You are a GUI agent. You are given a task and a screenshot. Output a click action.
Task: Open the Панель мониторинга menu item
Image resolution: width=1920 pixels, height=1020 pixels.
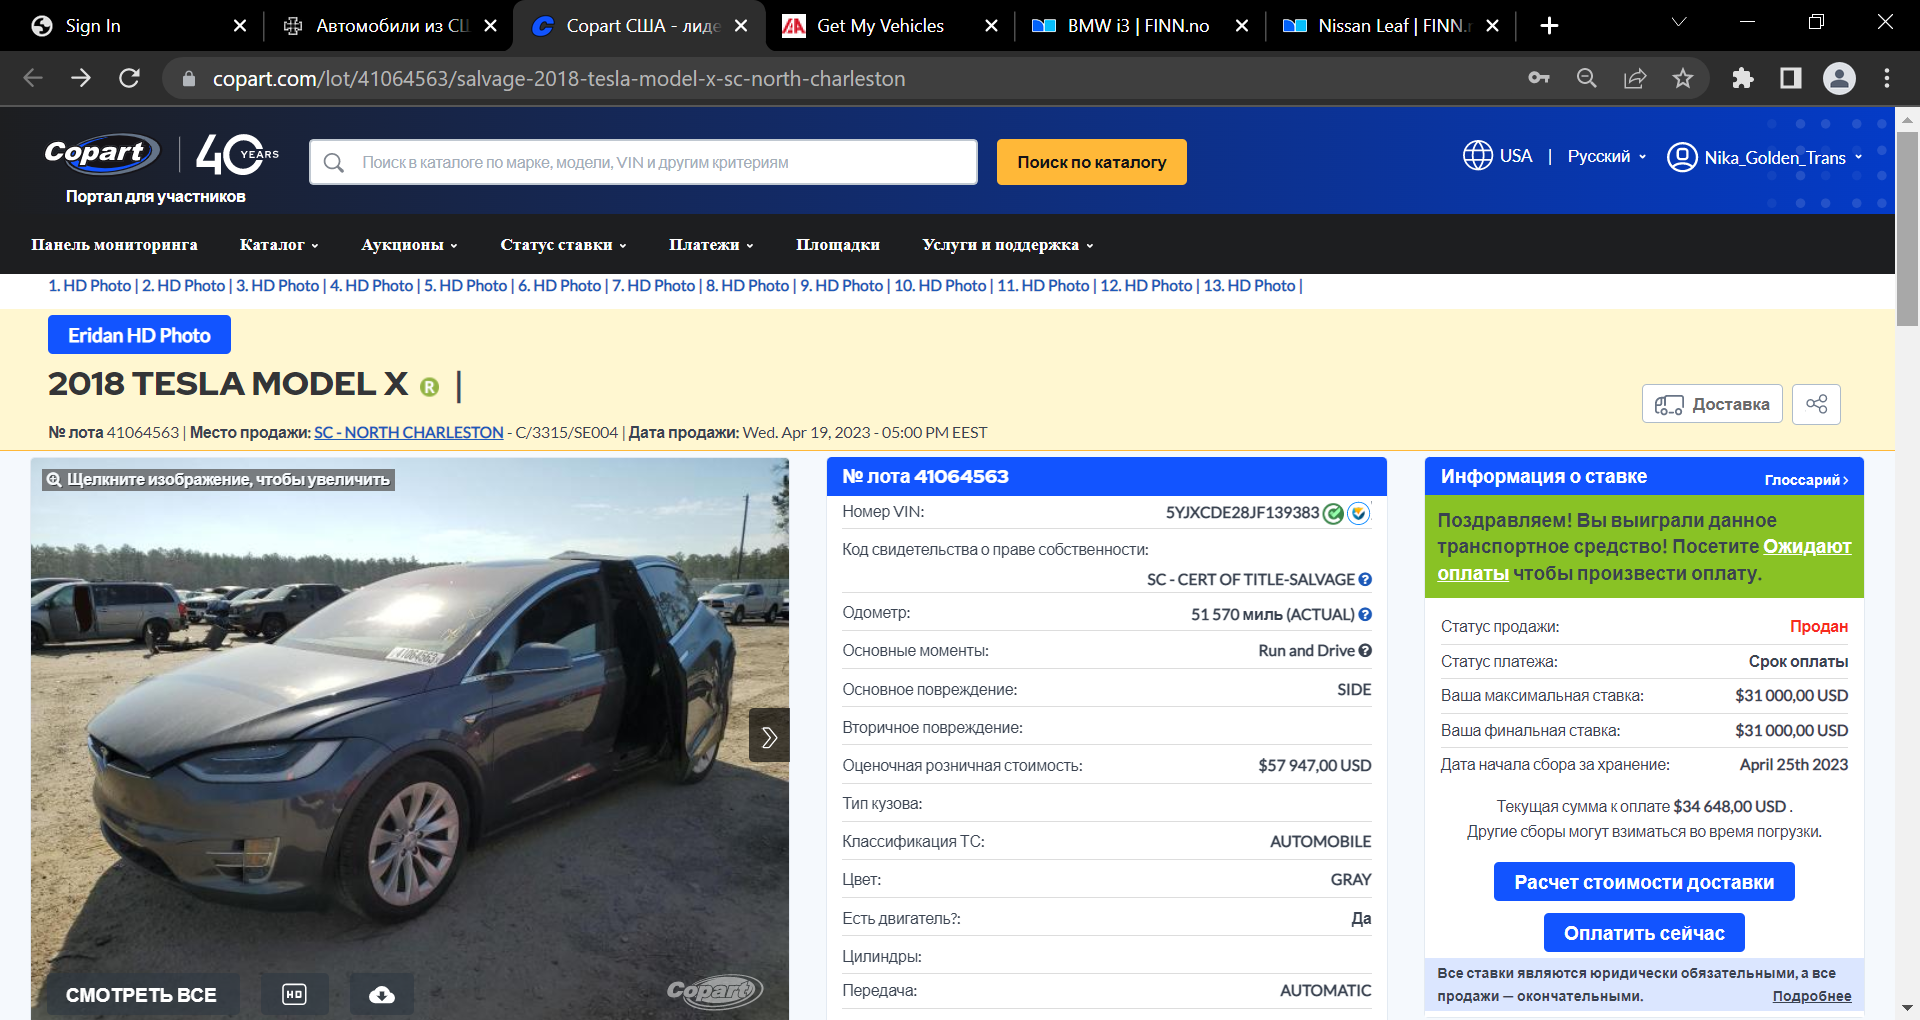(x=114, y=245)
